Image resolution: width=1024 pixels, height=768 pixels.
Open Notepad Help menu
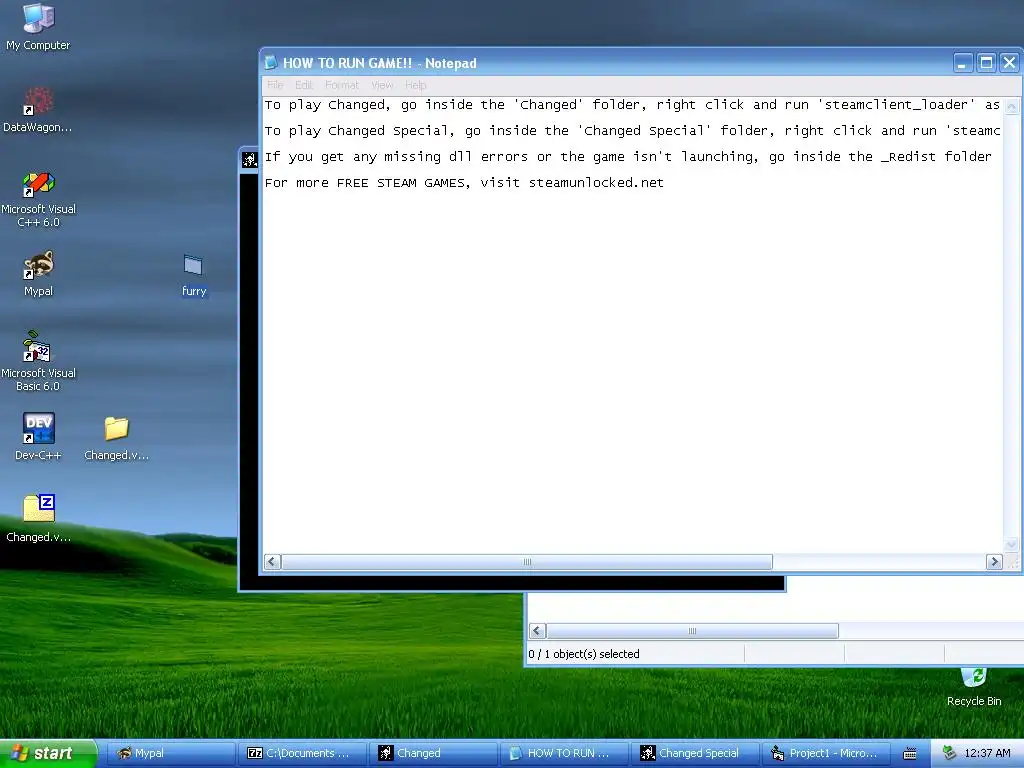pos(415,85)
